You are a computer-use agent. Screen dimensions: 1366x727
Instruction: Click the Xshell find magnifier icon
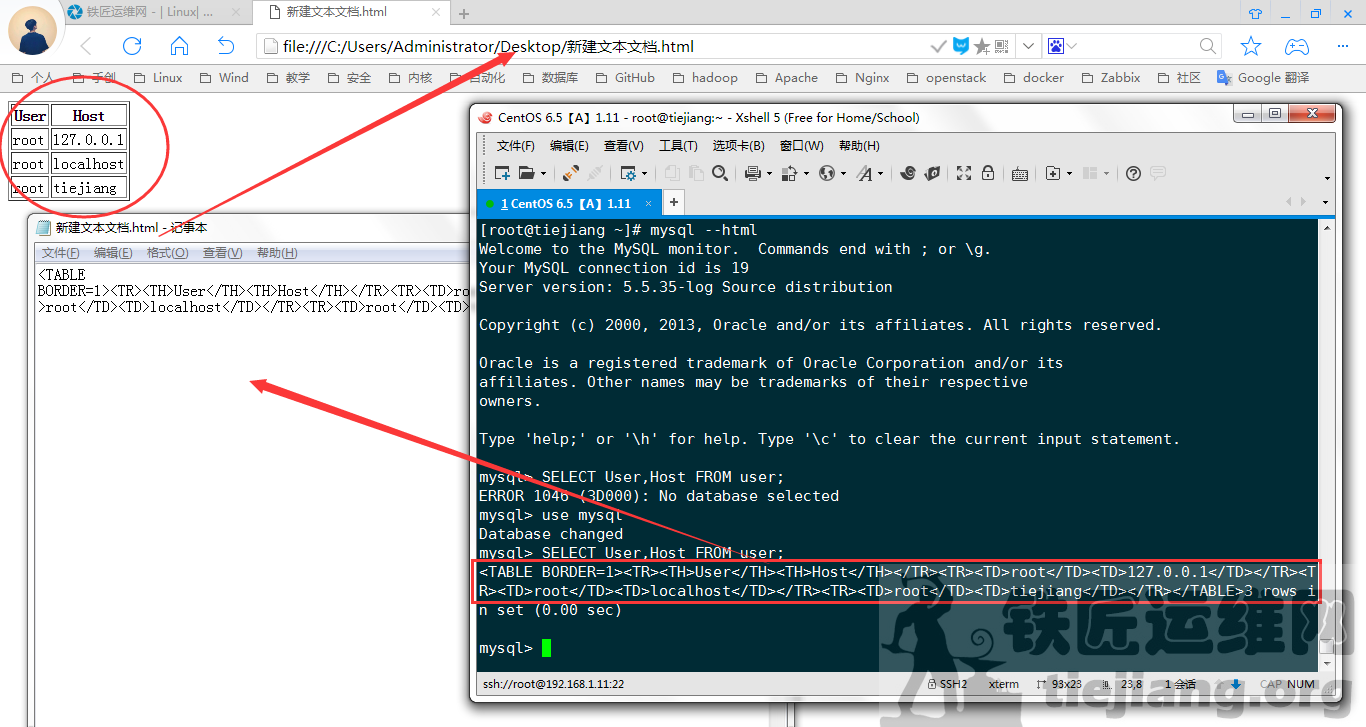click(x=720, y=173)
